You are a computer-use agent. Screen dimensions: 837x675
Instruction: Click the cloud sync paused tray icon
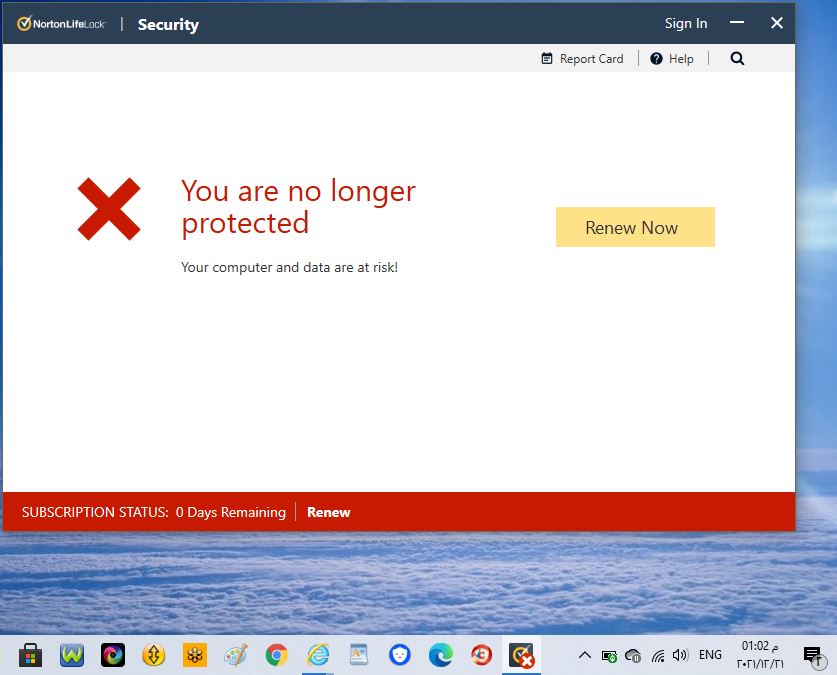pyautogui.click(x=633, y=656)
